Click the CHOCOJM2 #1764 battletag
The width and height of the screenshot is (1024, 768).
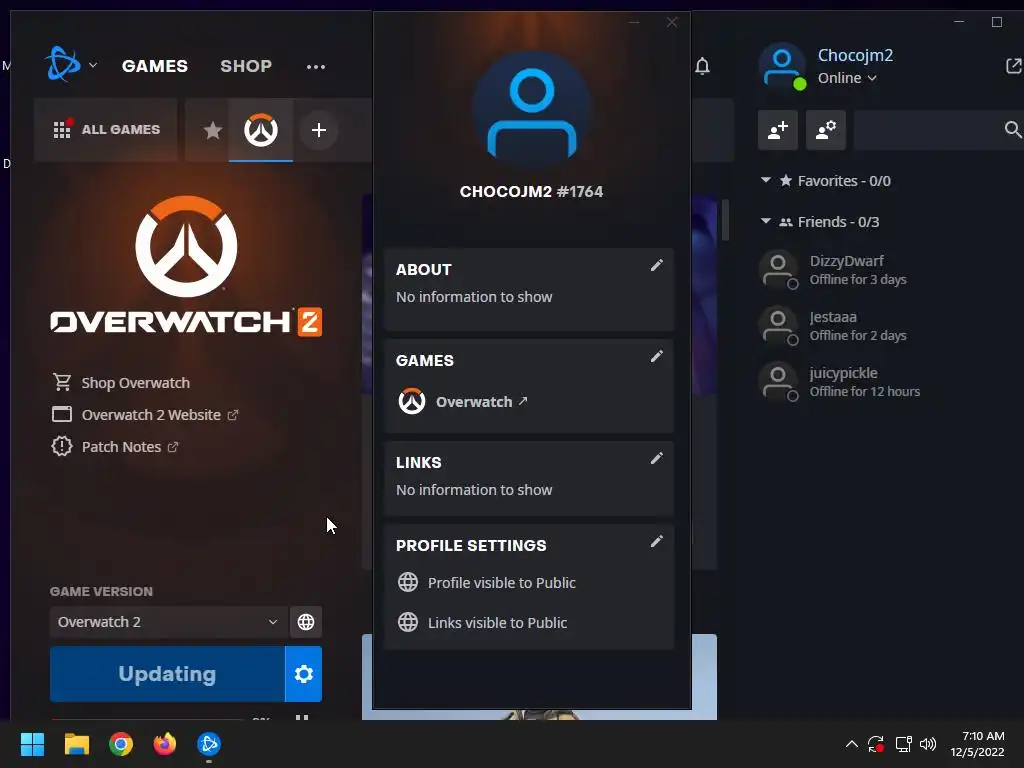[x=531, y=191]
